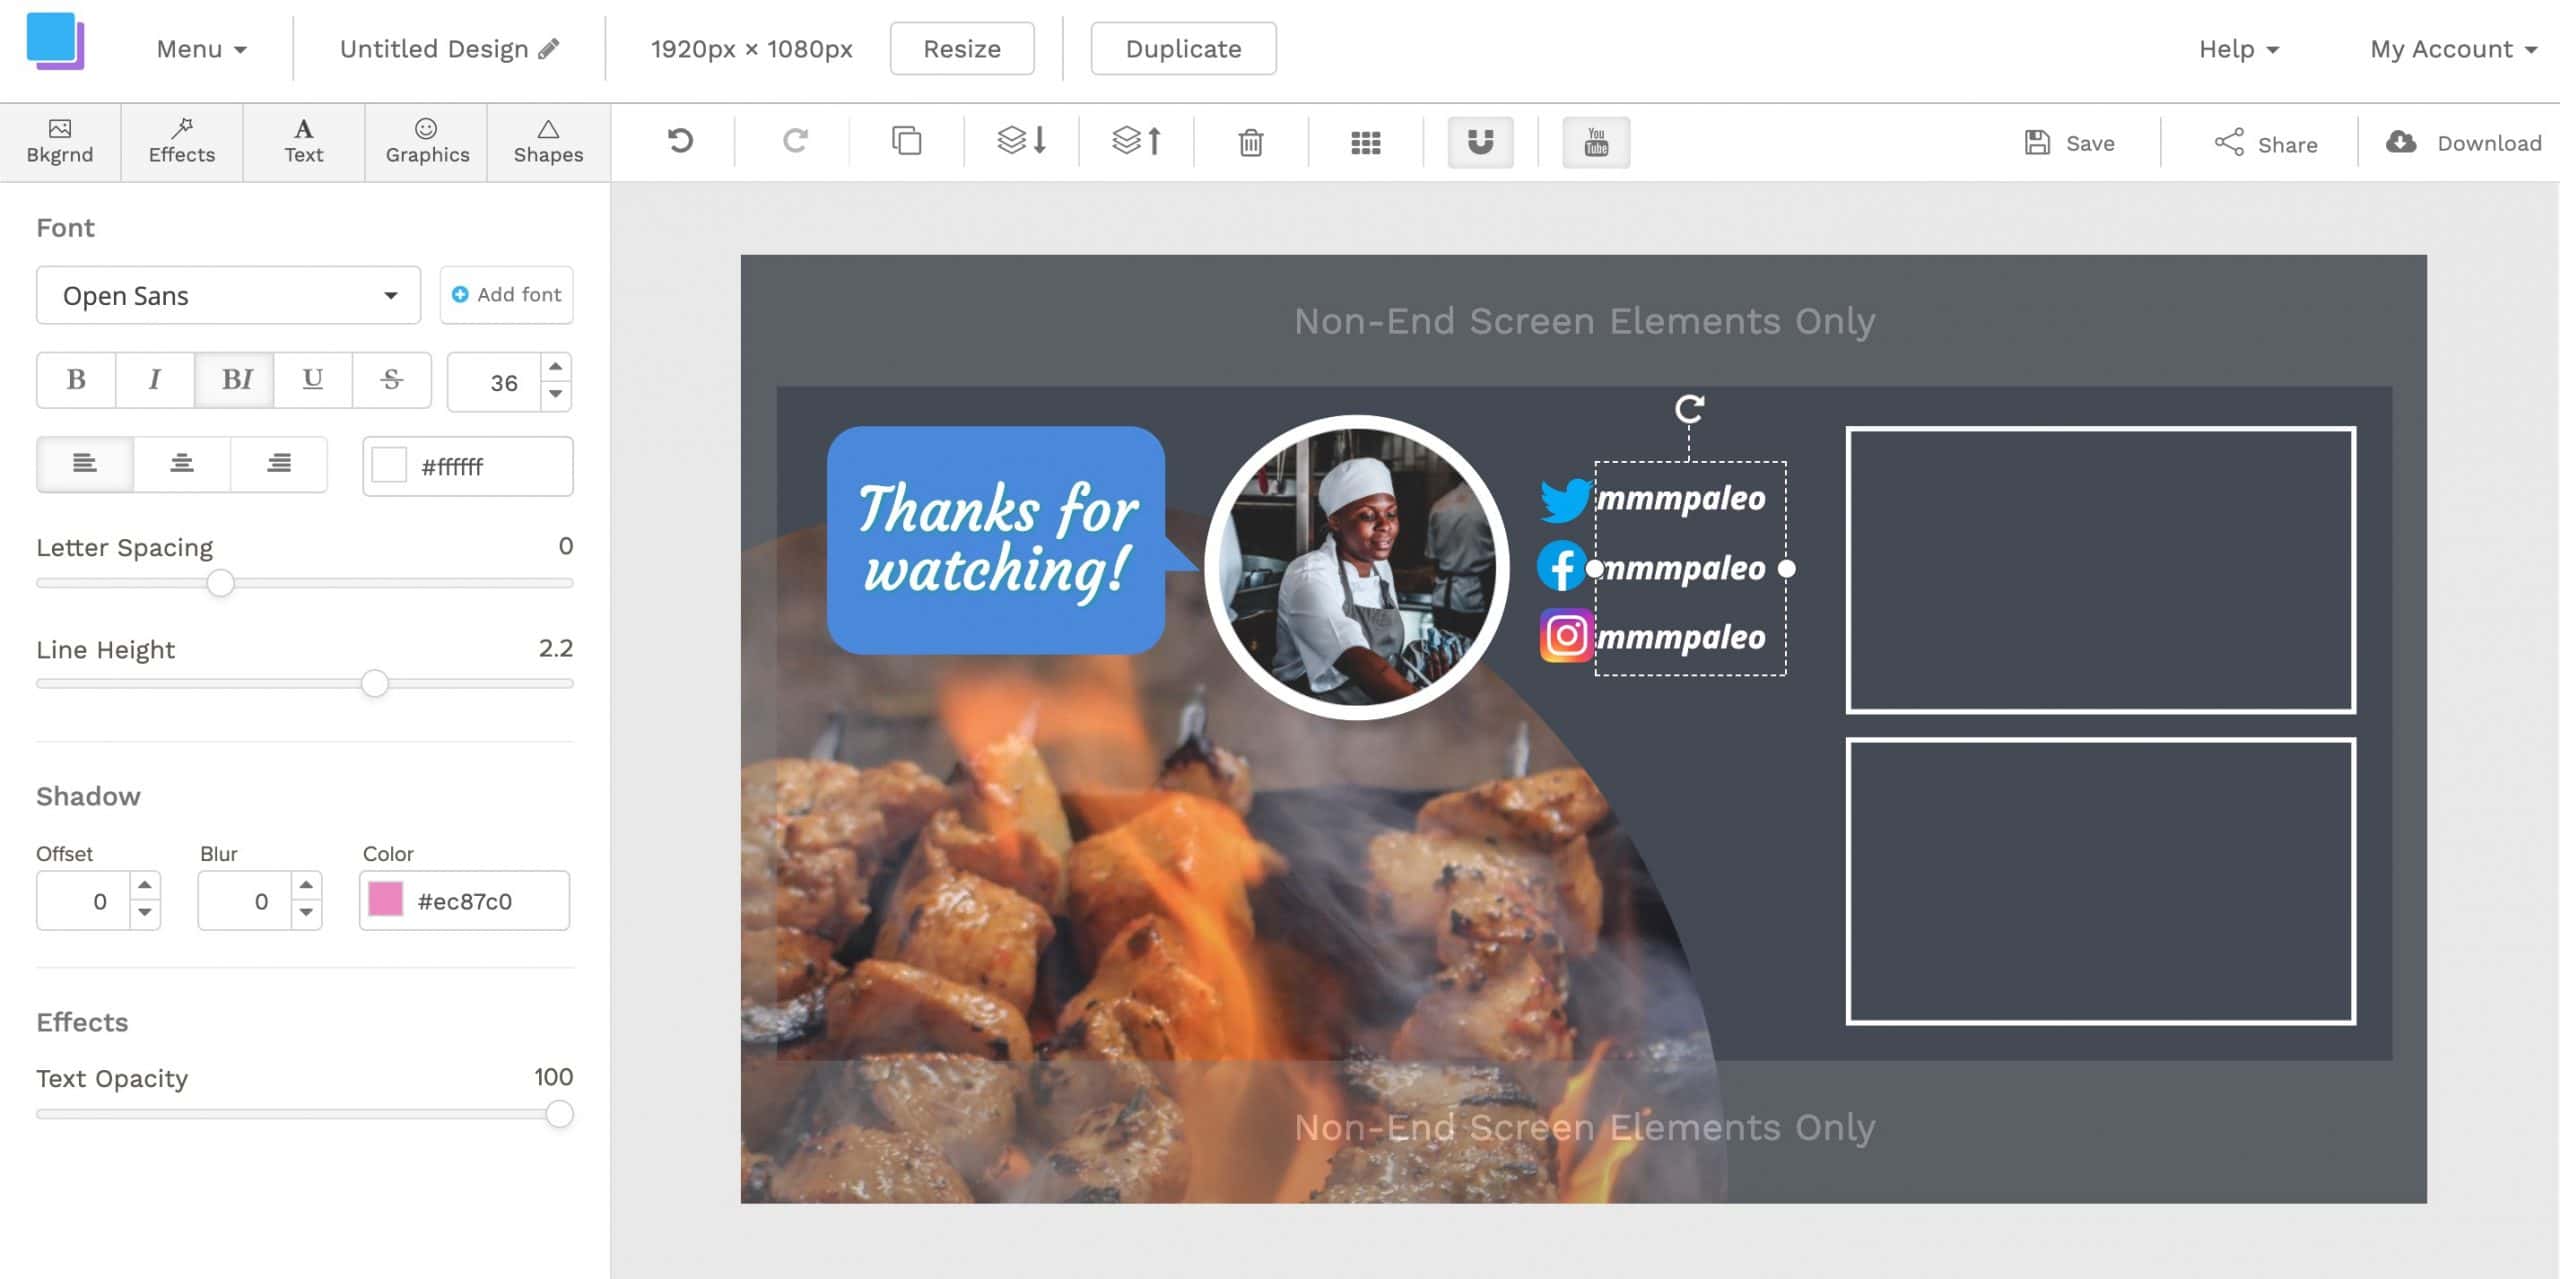Viewport: 2560px width, 1279px height.
Task: Select the lower video placeholder rectangle
Action: (x=2100, y=881)
